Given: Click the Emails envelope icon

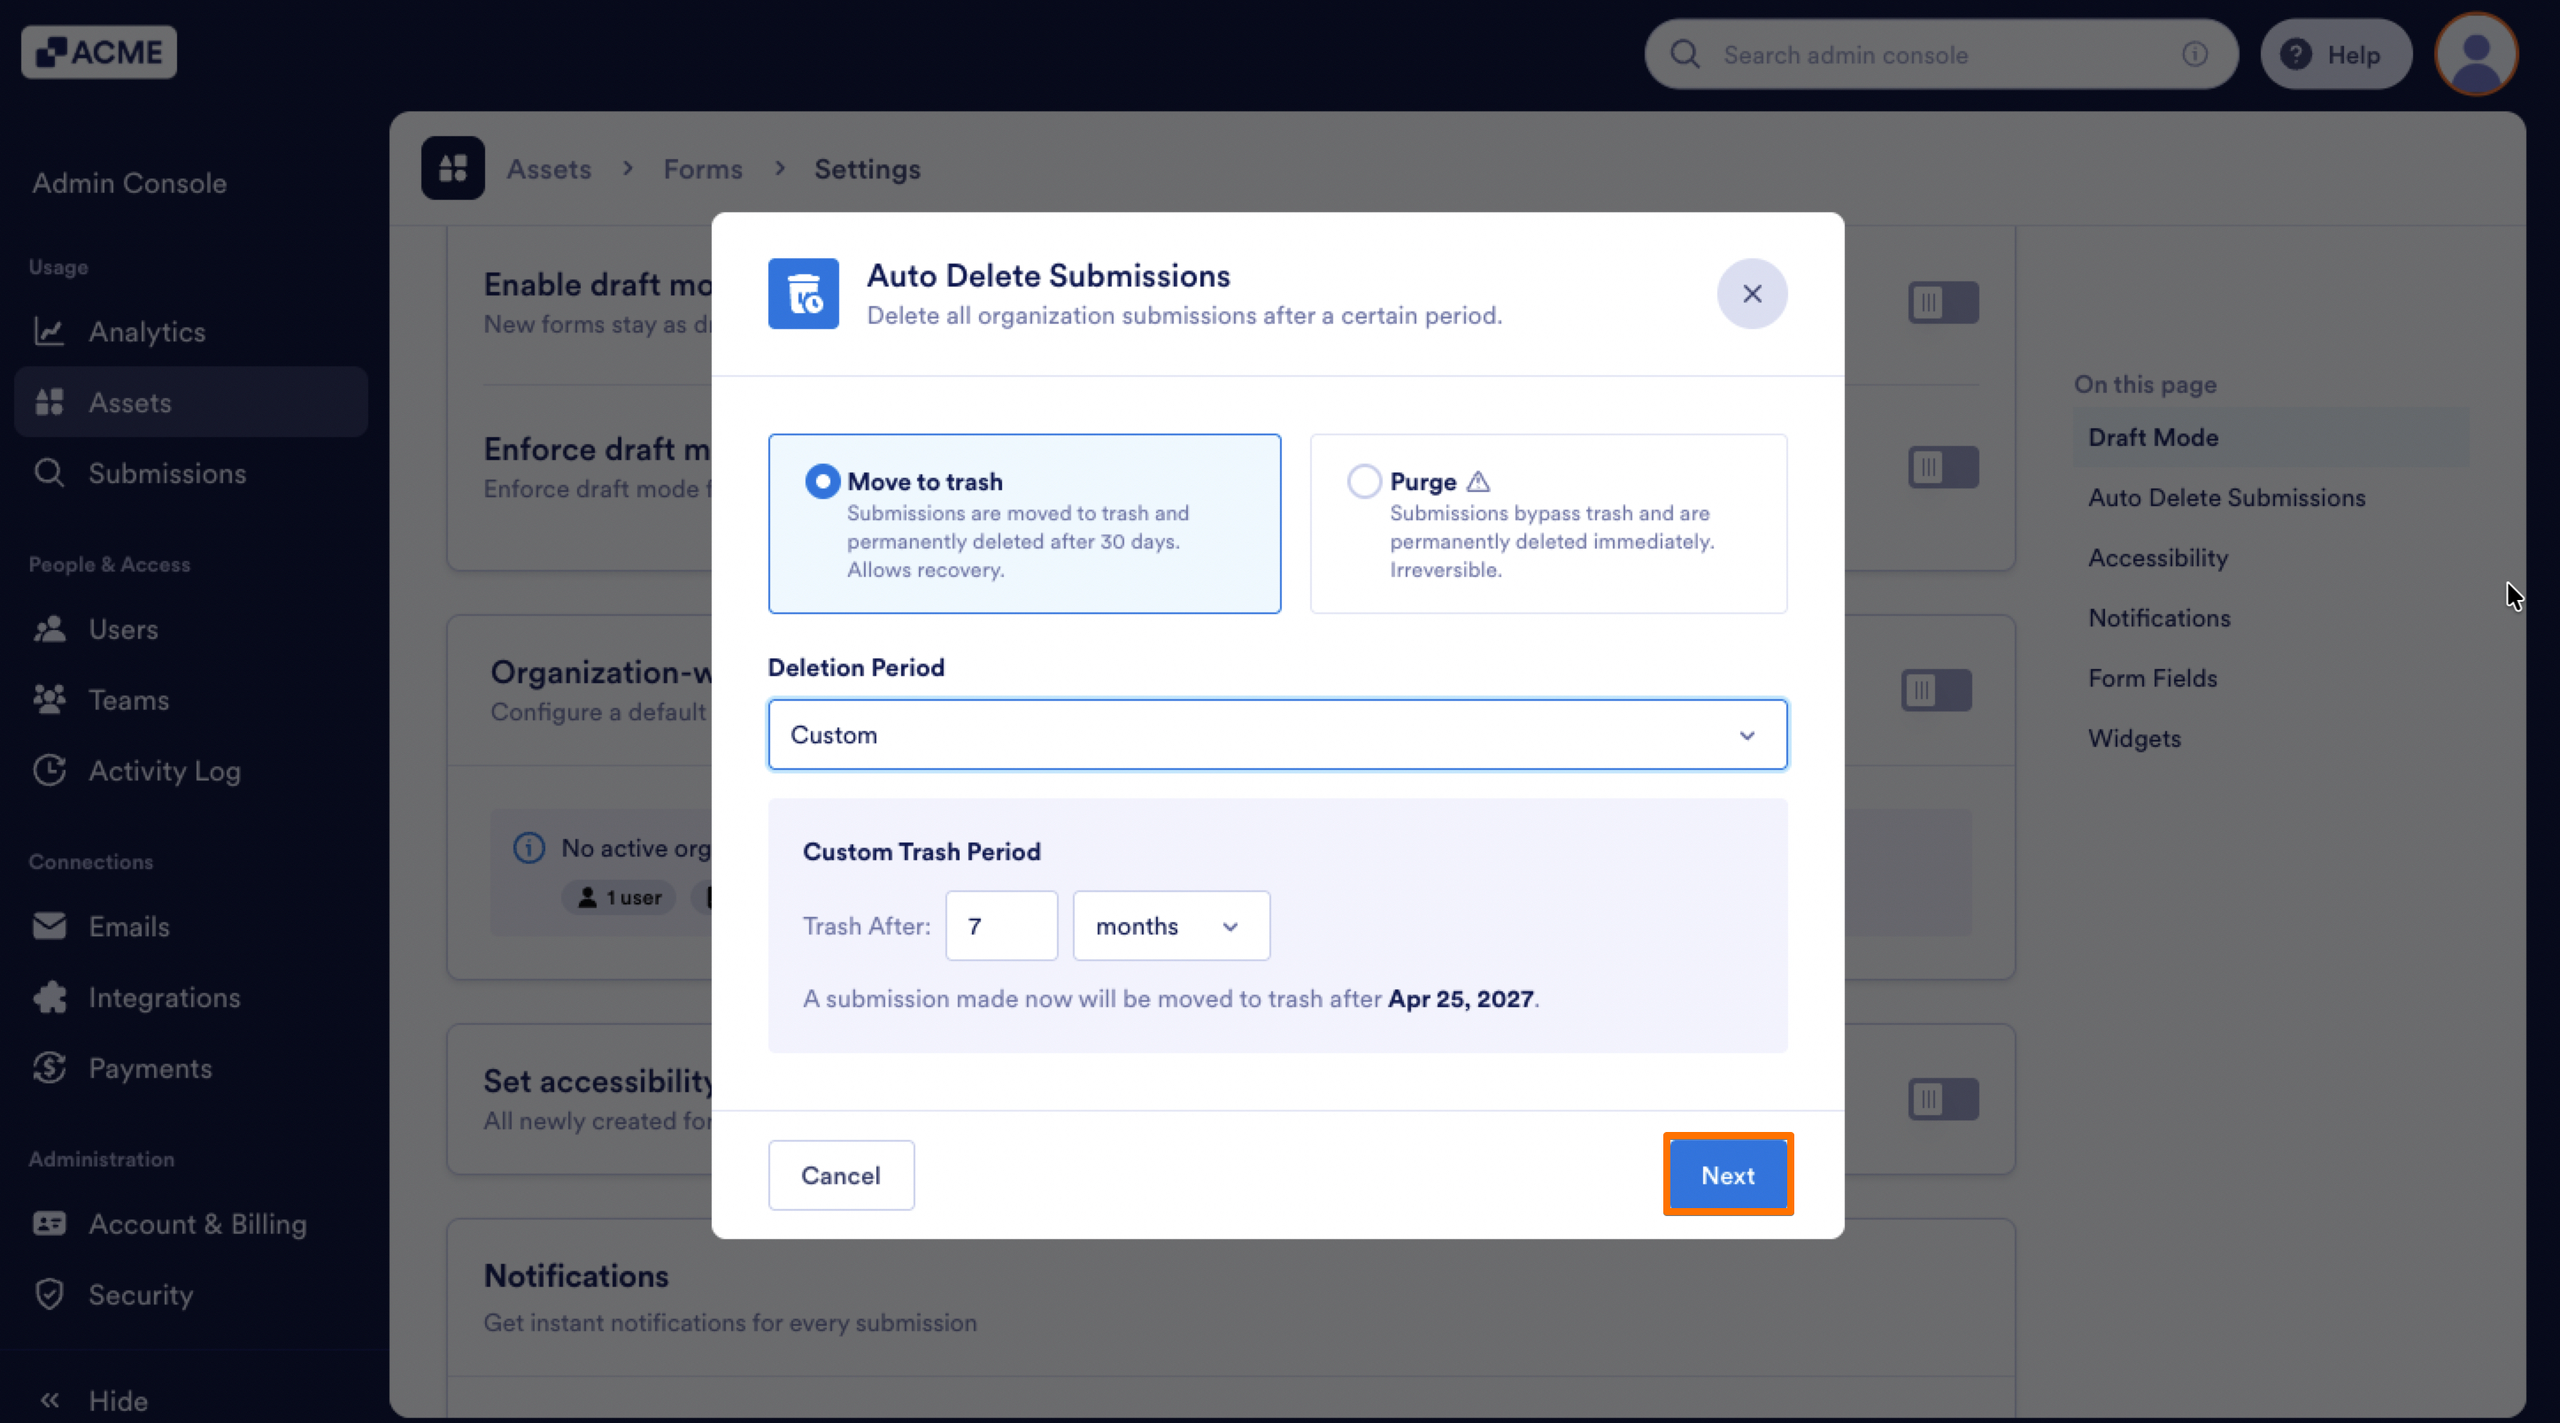Looking at the screenshot, I should (49, 926).
